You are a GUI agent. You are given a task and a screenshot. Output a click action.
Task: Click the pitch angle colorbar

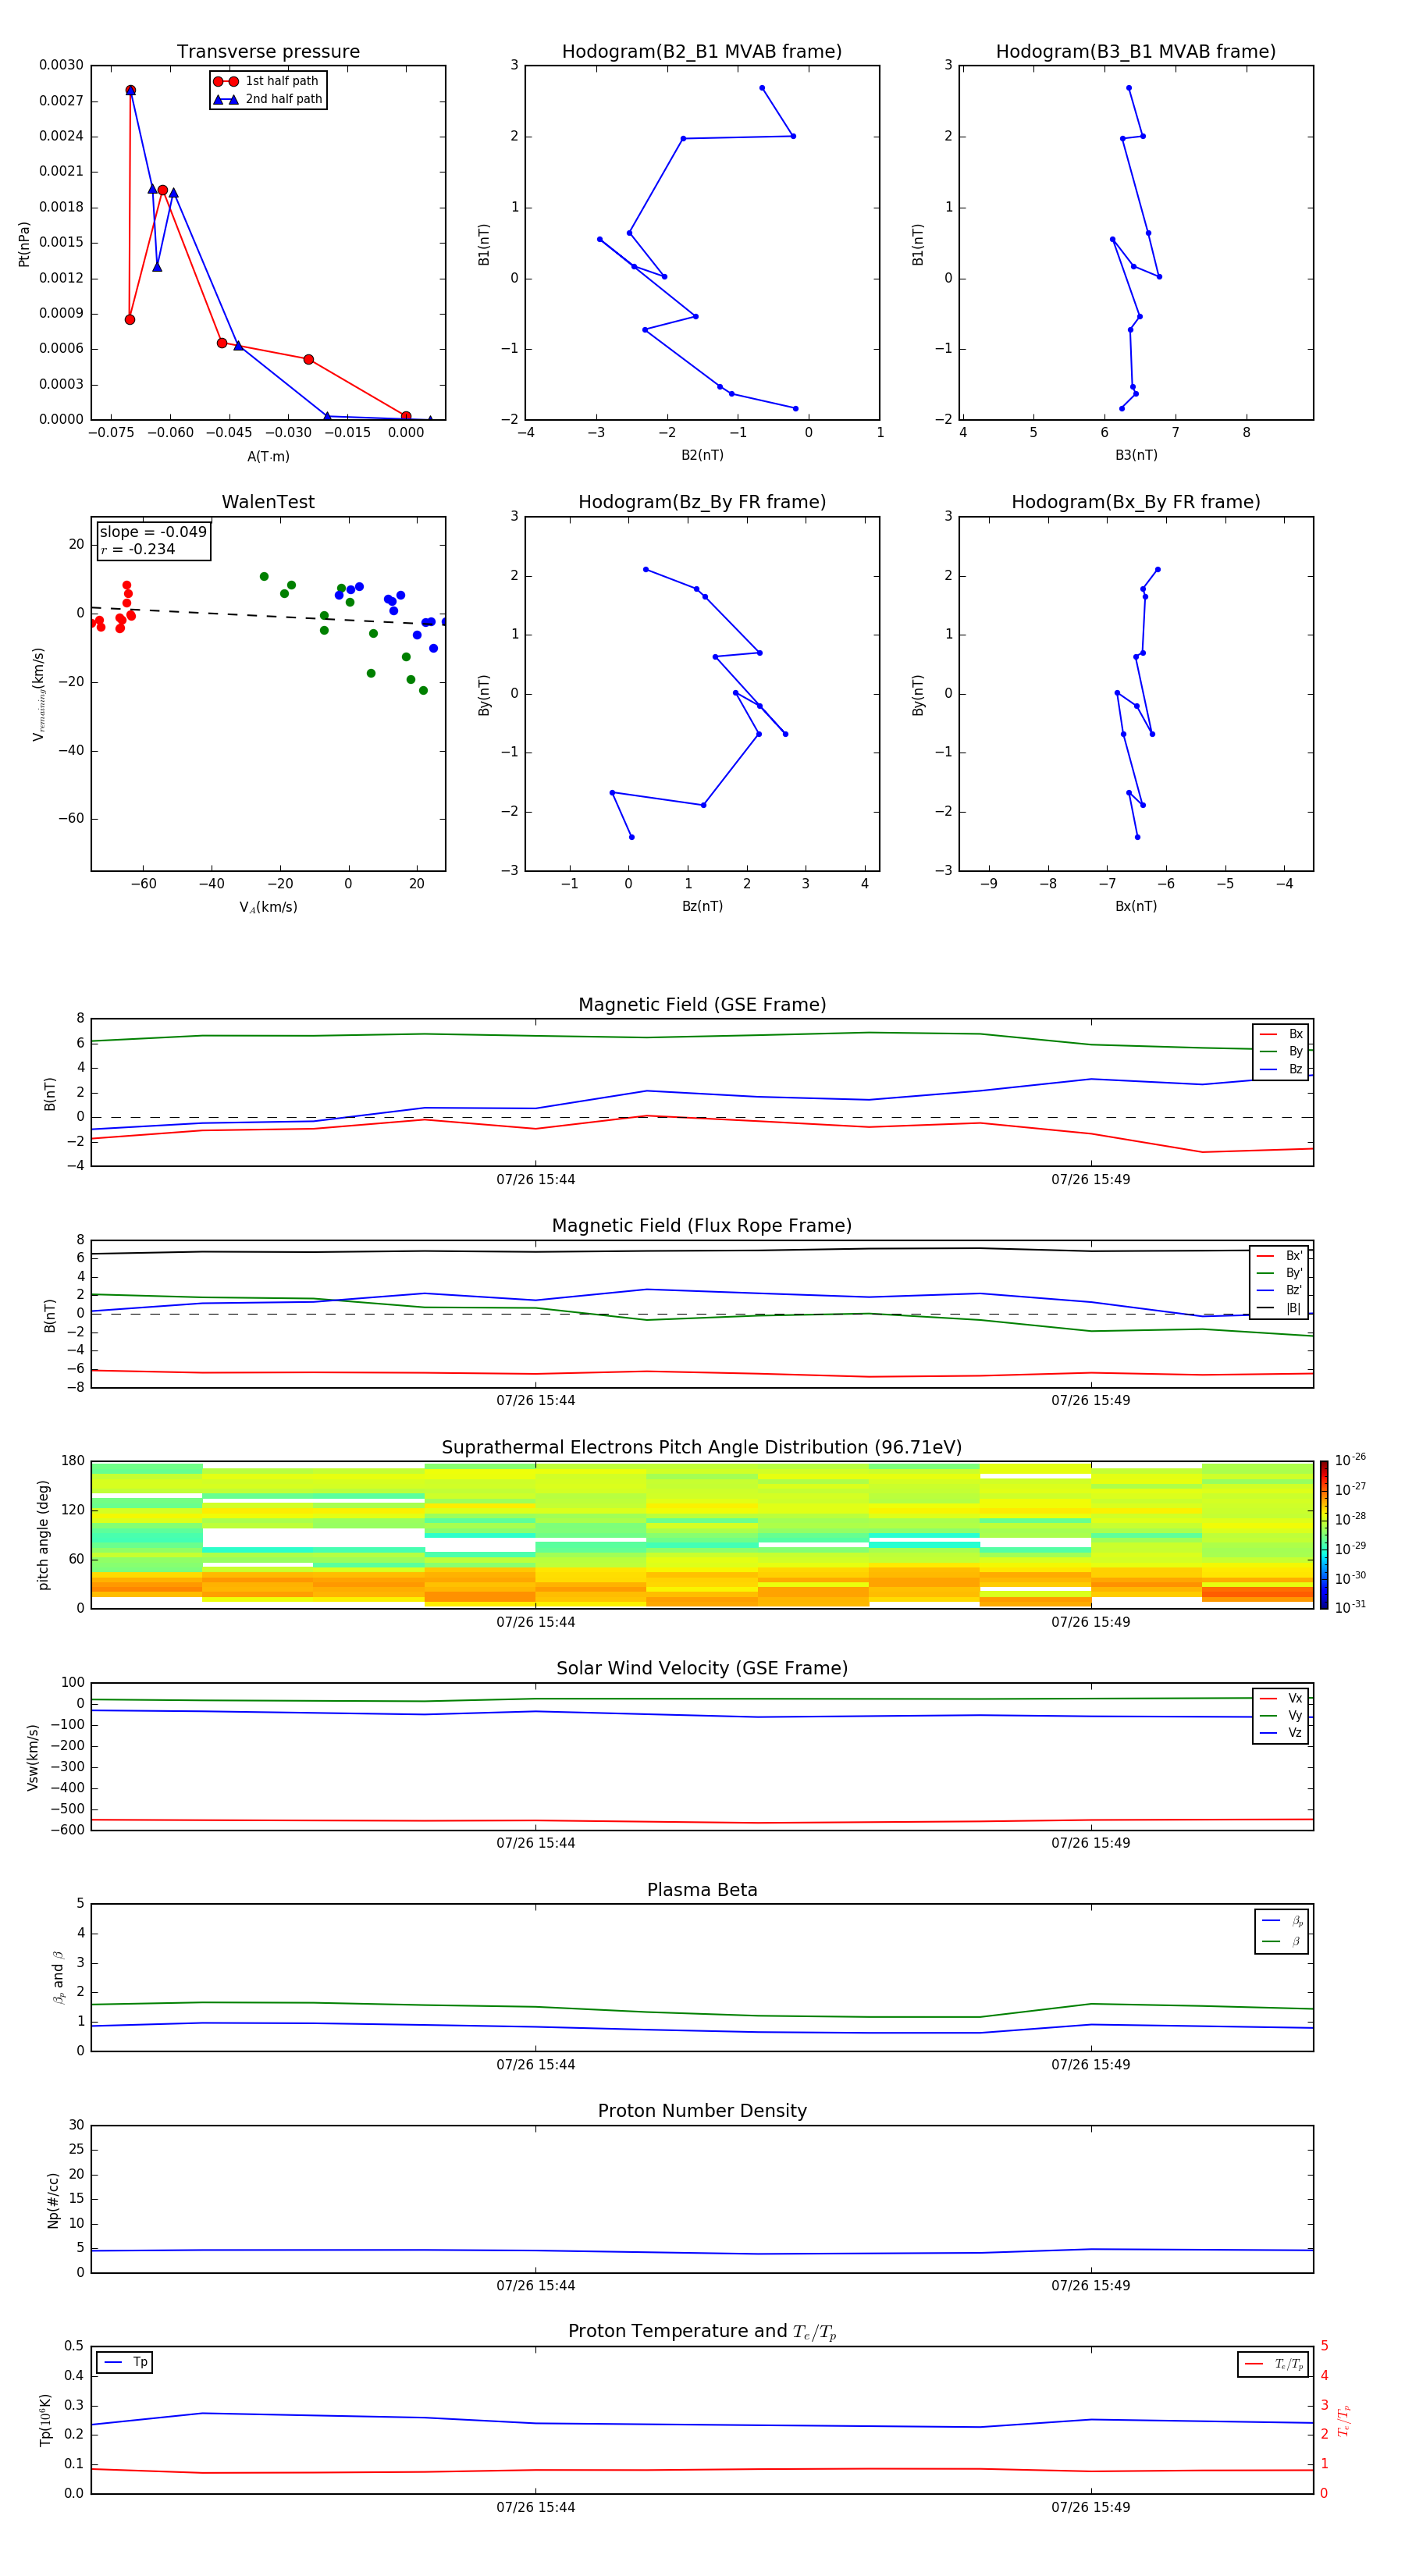coord(1324,1534)
